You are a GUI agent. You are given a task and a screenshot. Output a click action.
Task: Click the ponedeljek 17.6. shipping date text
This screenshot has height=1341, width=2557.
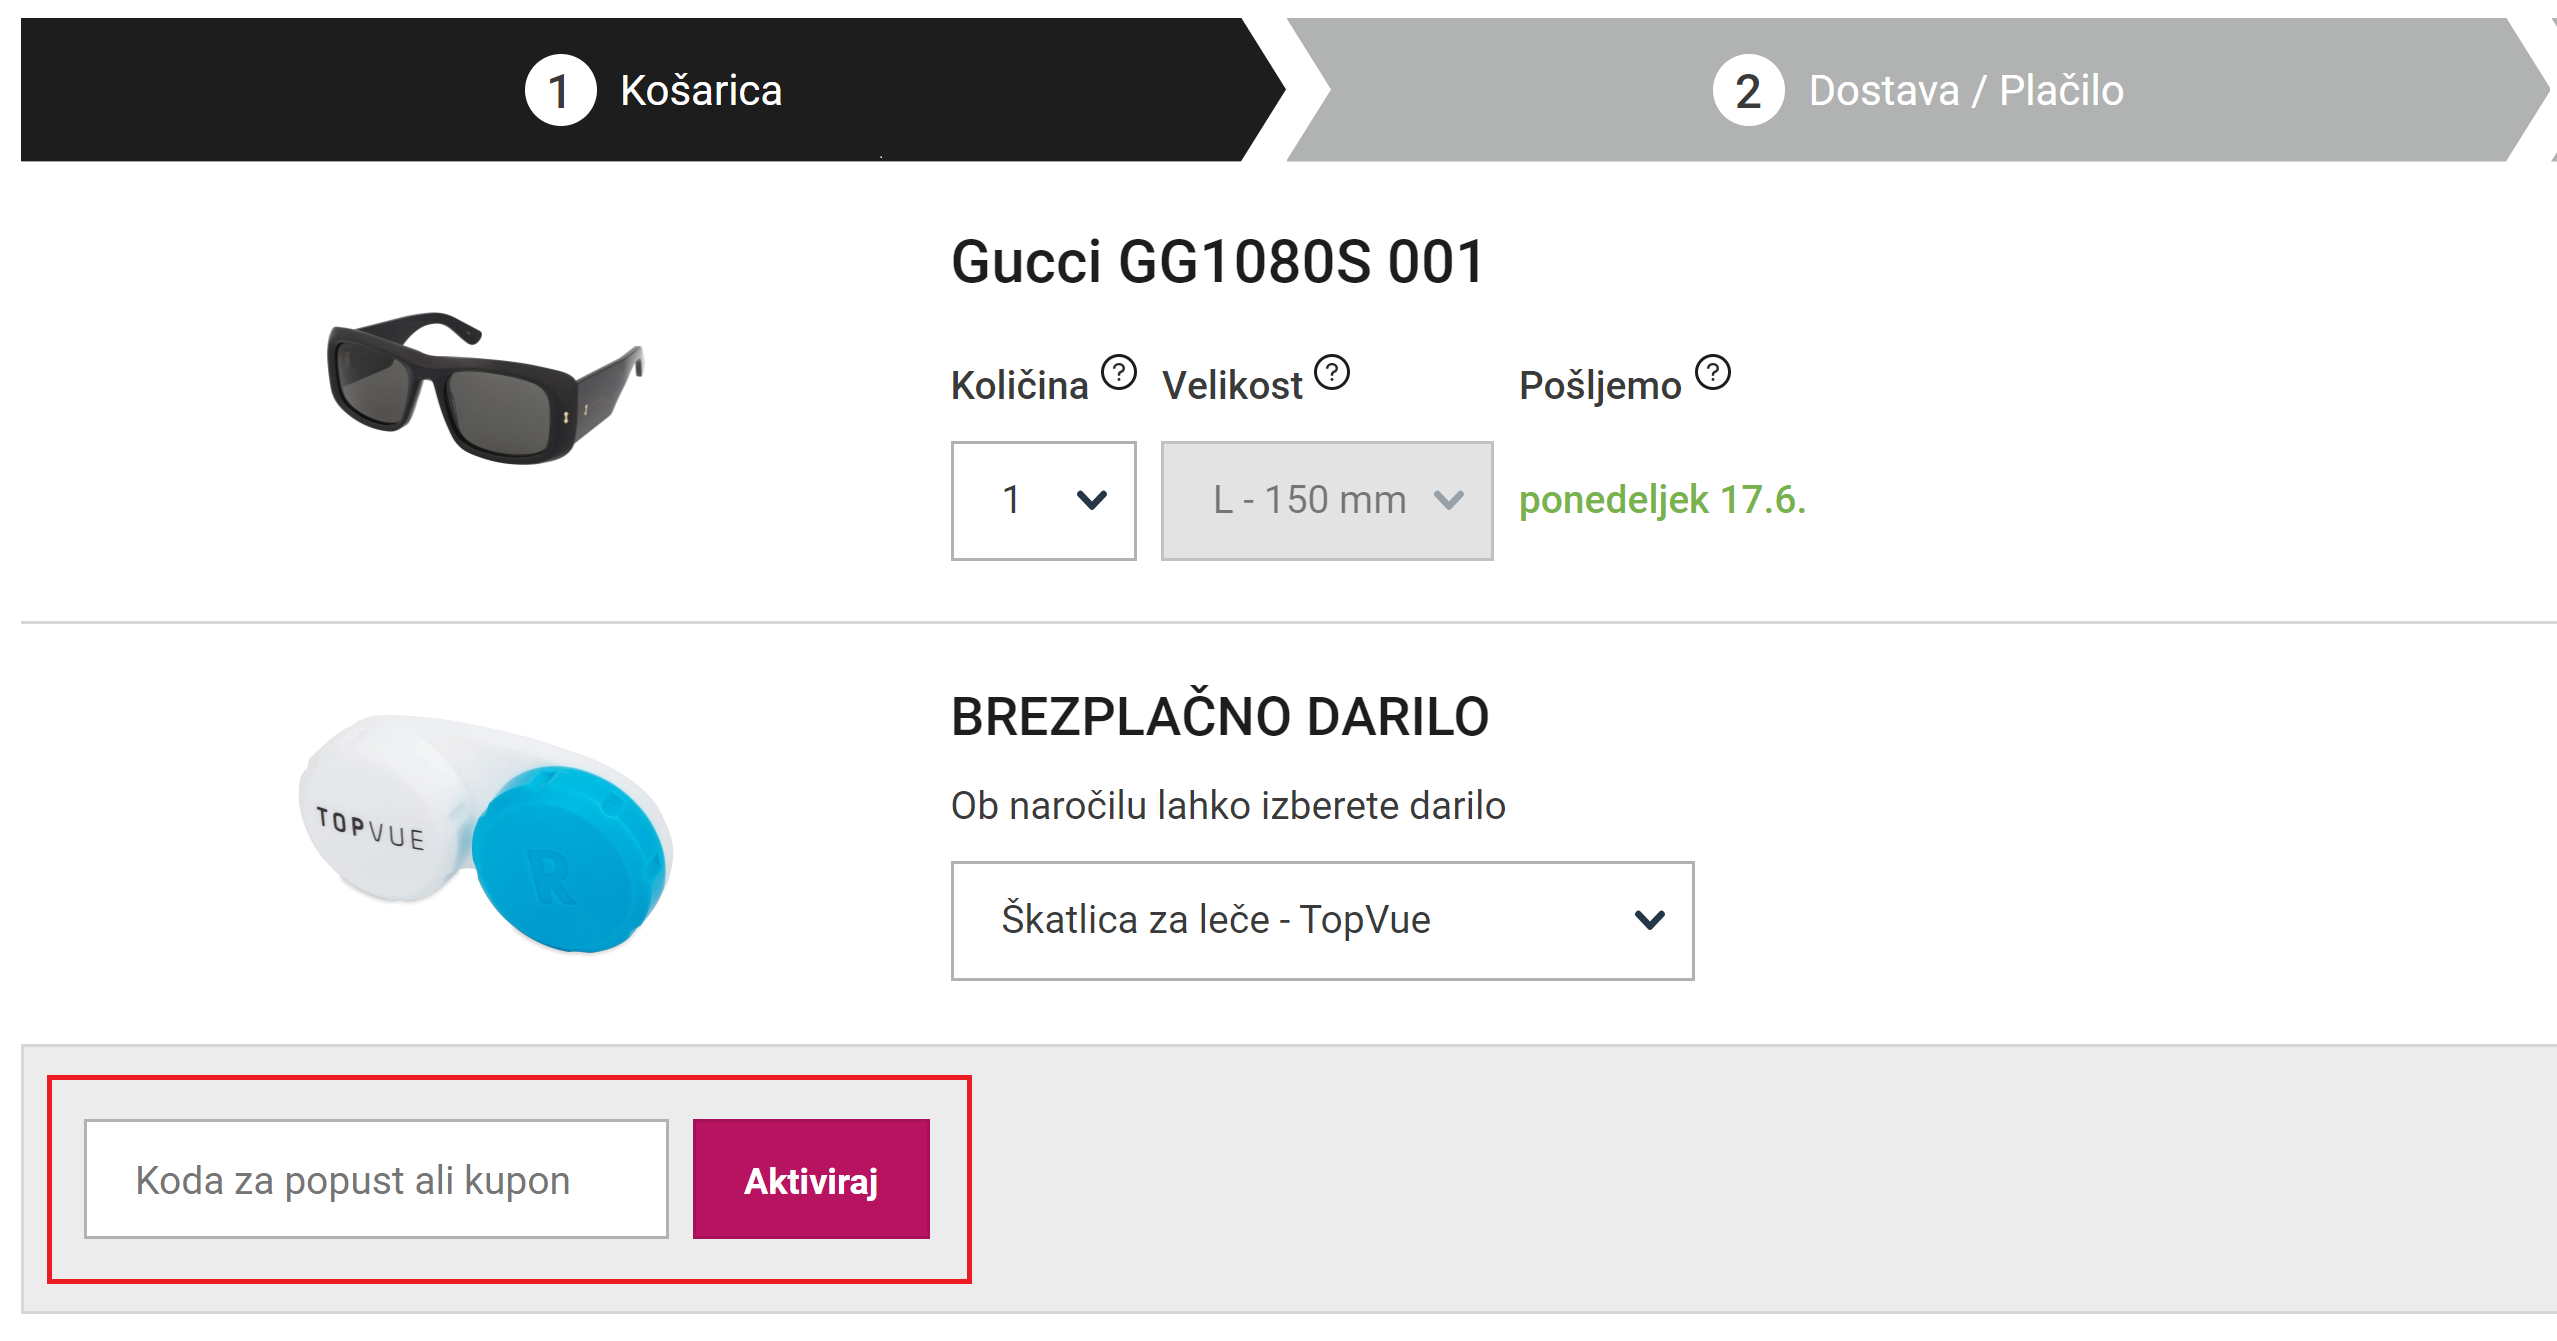[1662, 500]
